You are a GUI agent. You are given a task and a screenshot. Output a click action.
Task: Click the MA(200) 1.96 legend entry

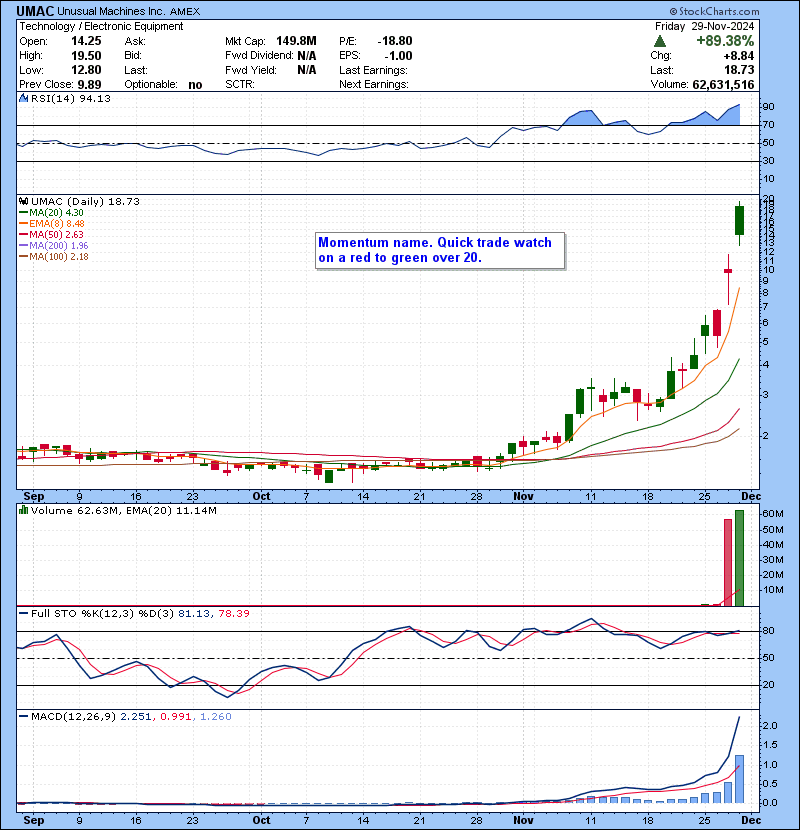(58, 246)
